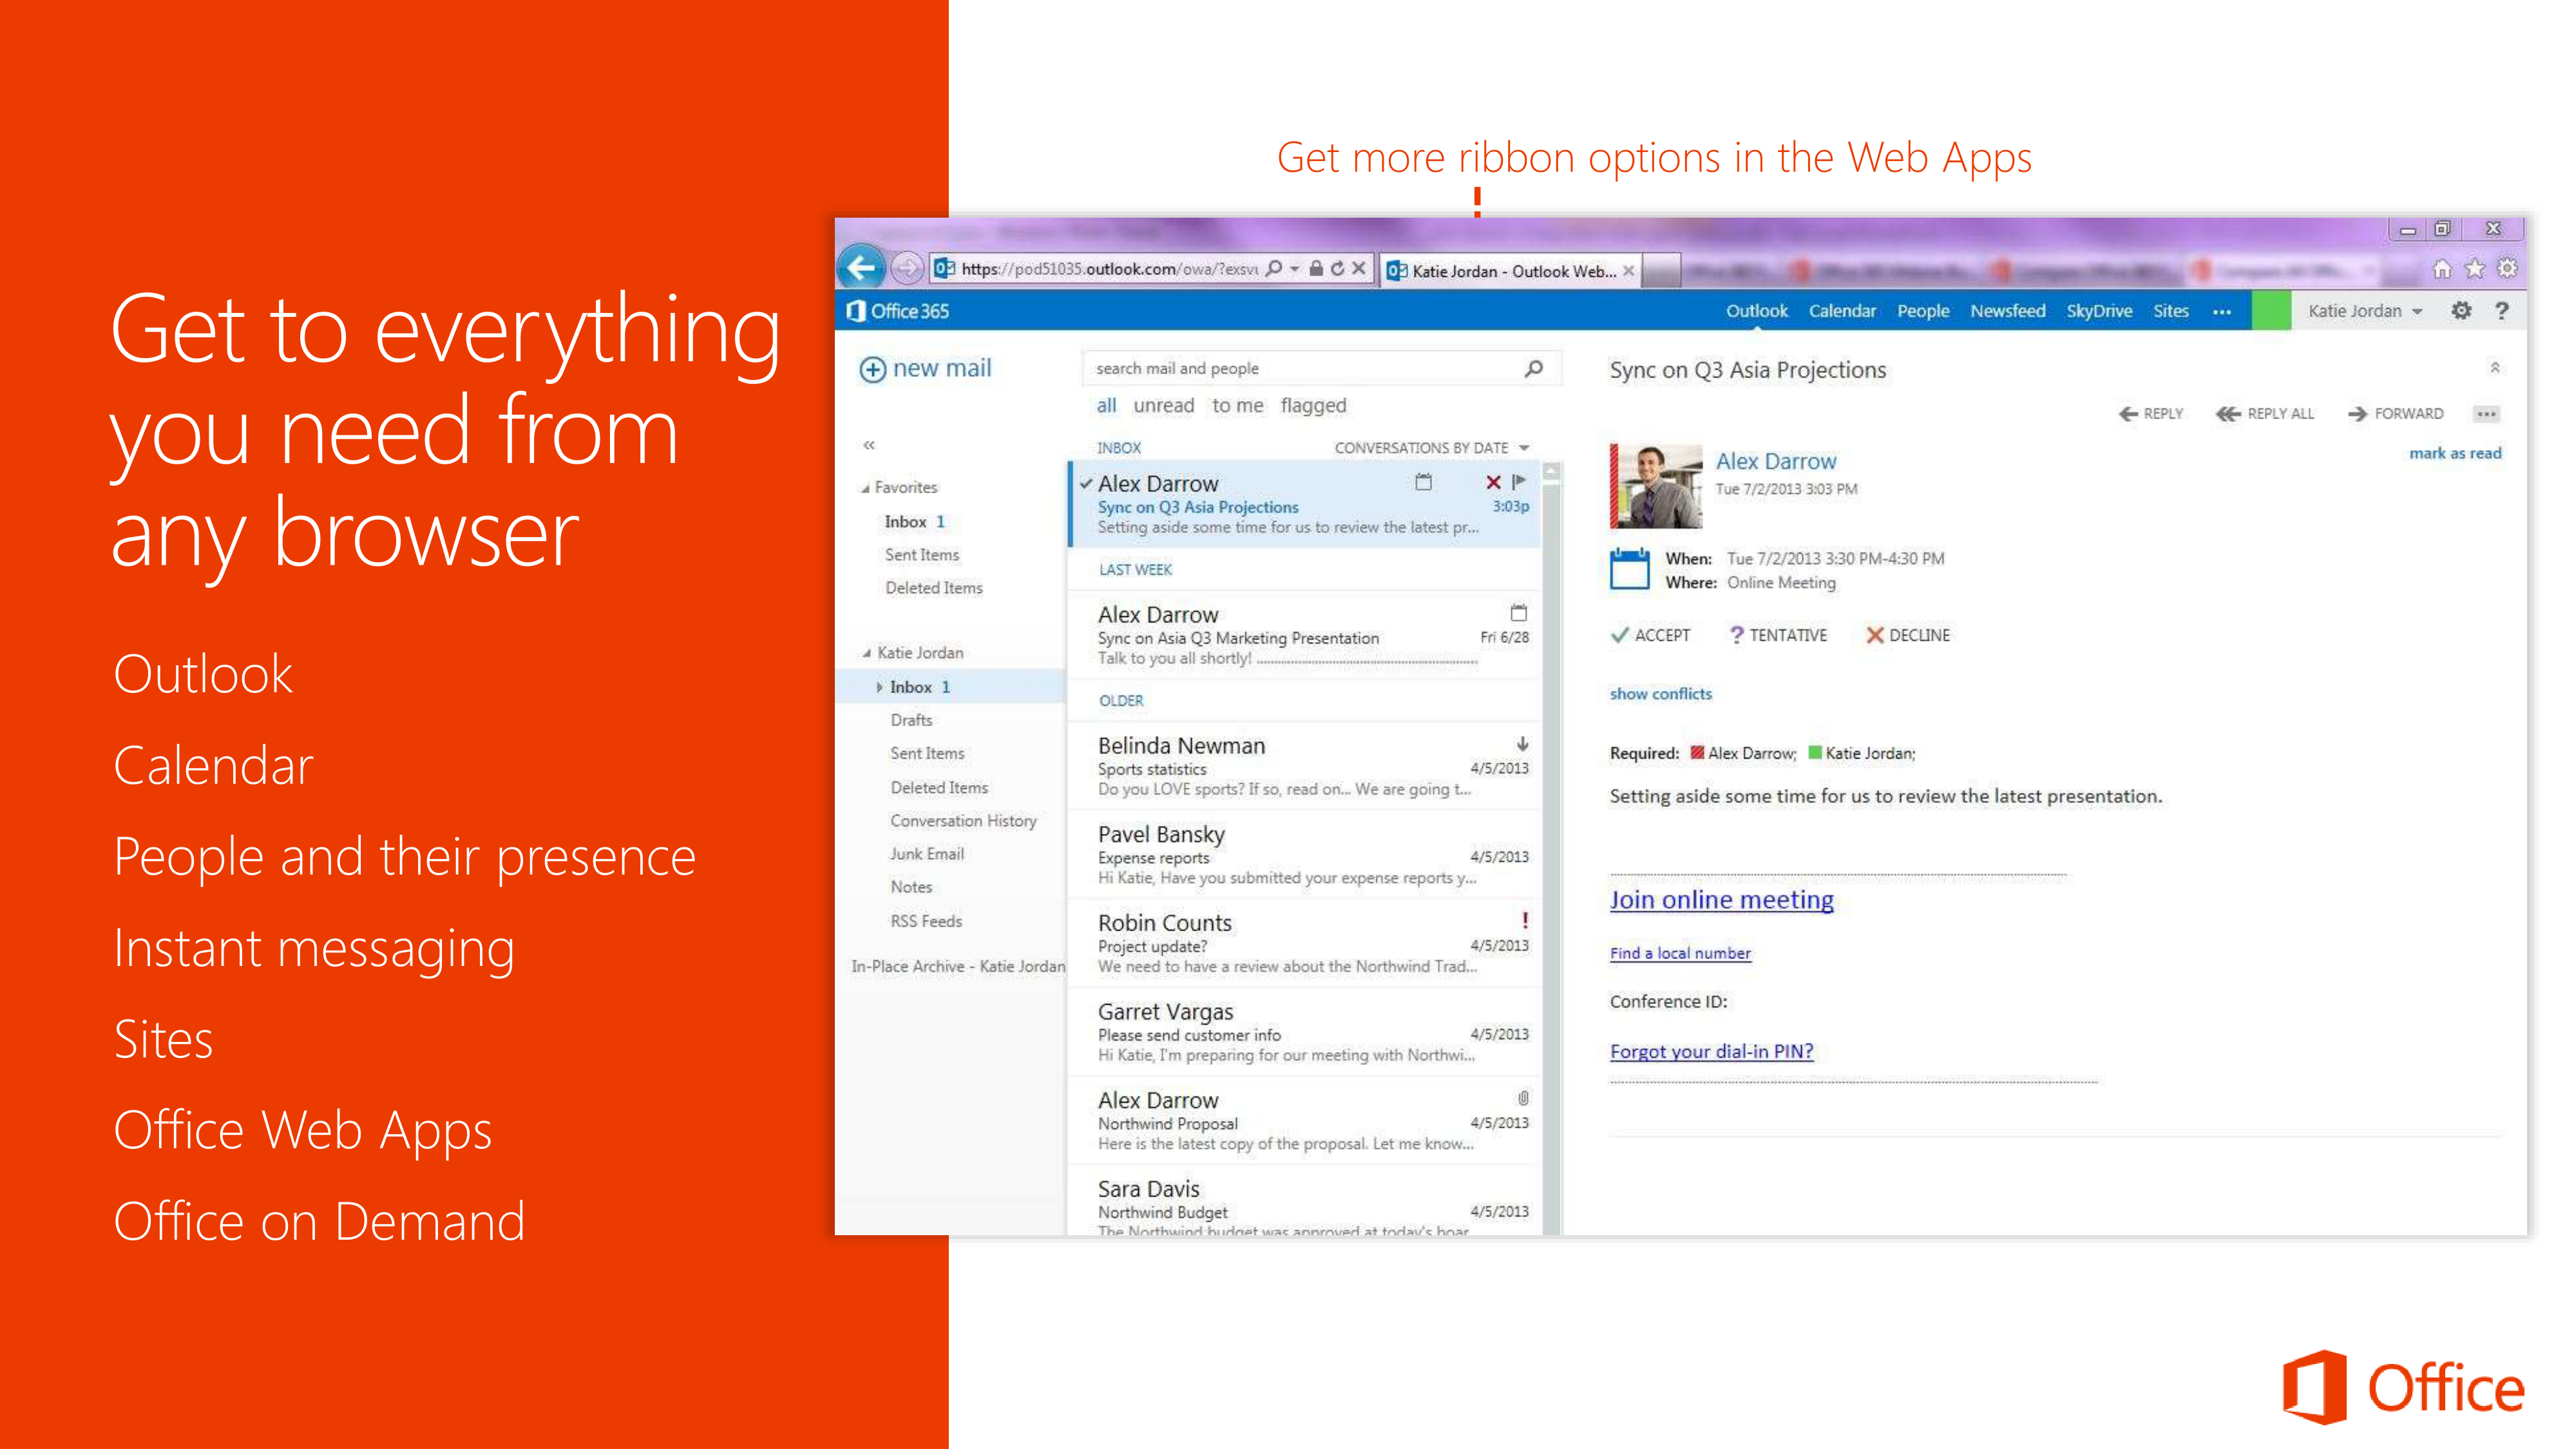Expand the Inbox folder under Katie Jordan

point(879,687)
